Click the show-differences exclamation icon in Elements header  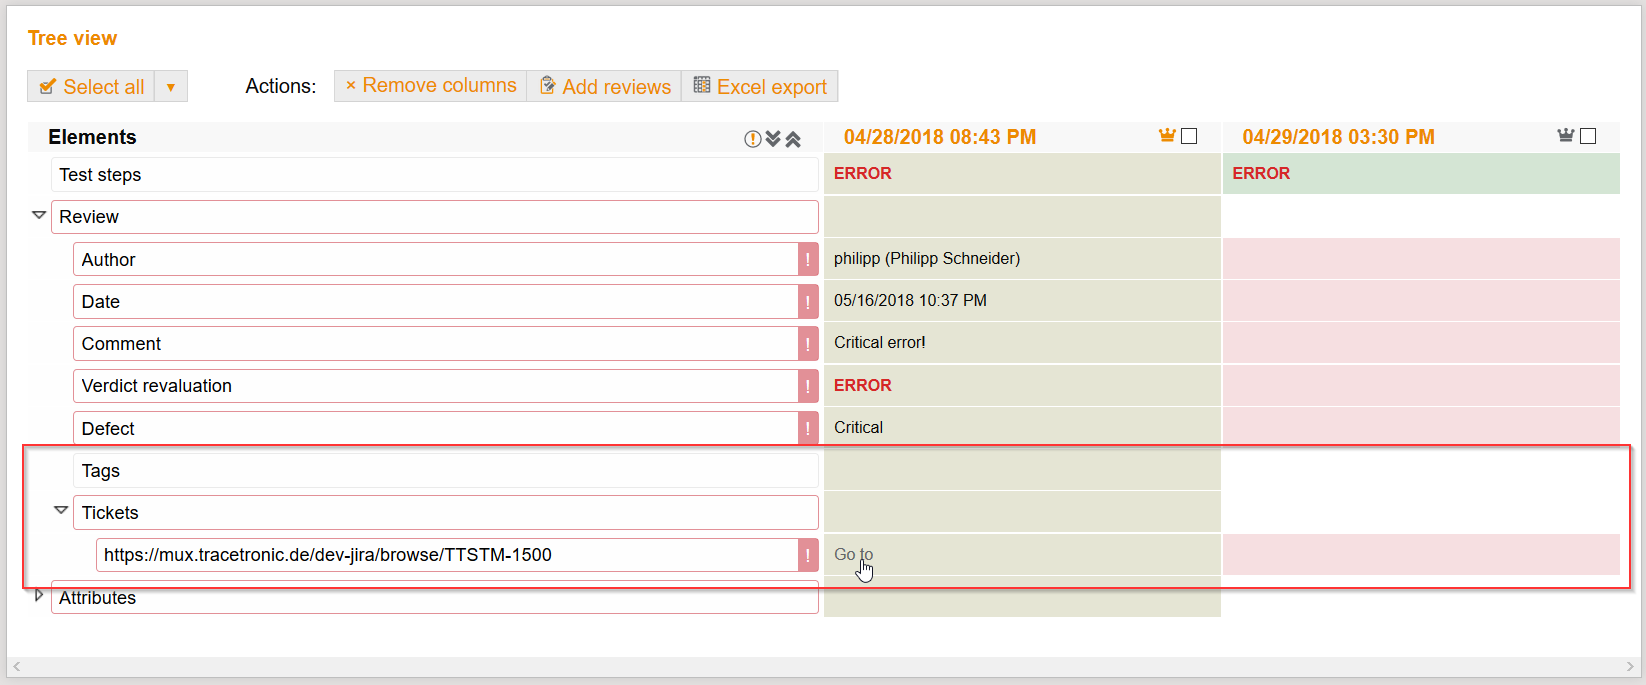(753, 139)
